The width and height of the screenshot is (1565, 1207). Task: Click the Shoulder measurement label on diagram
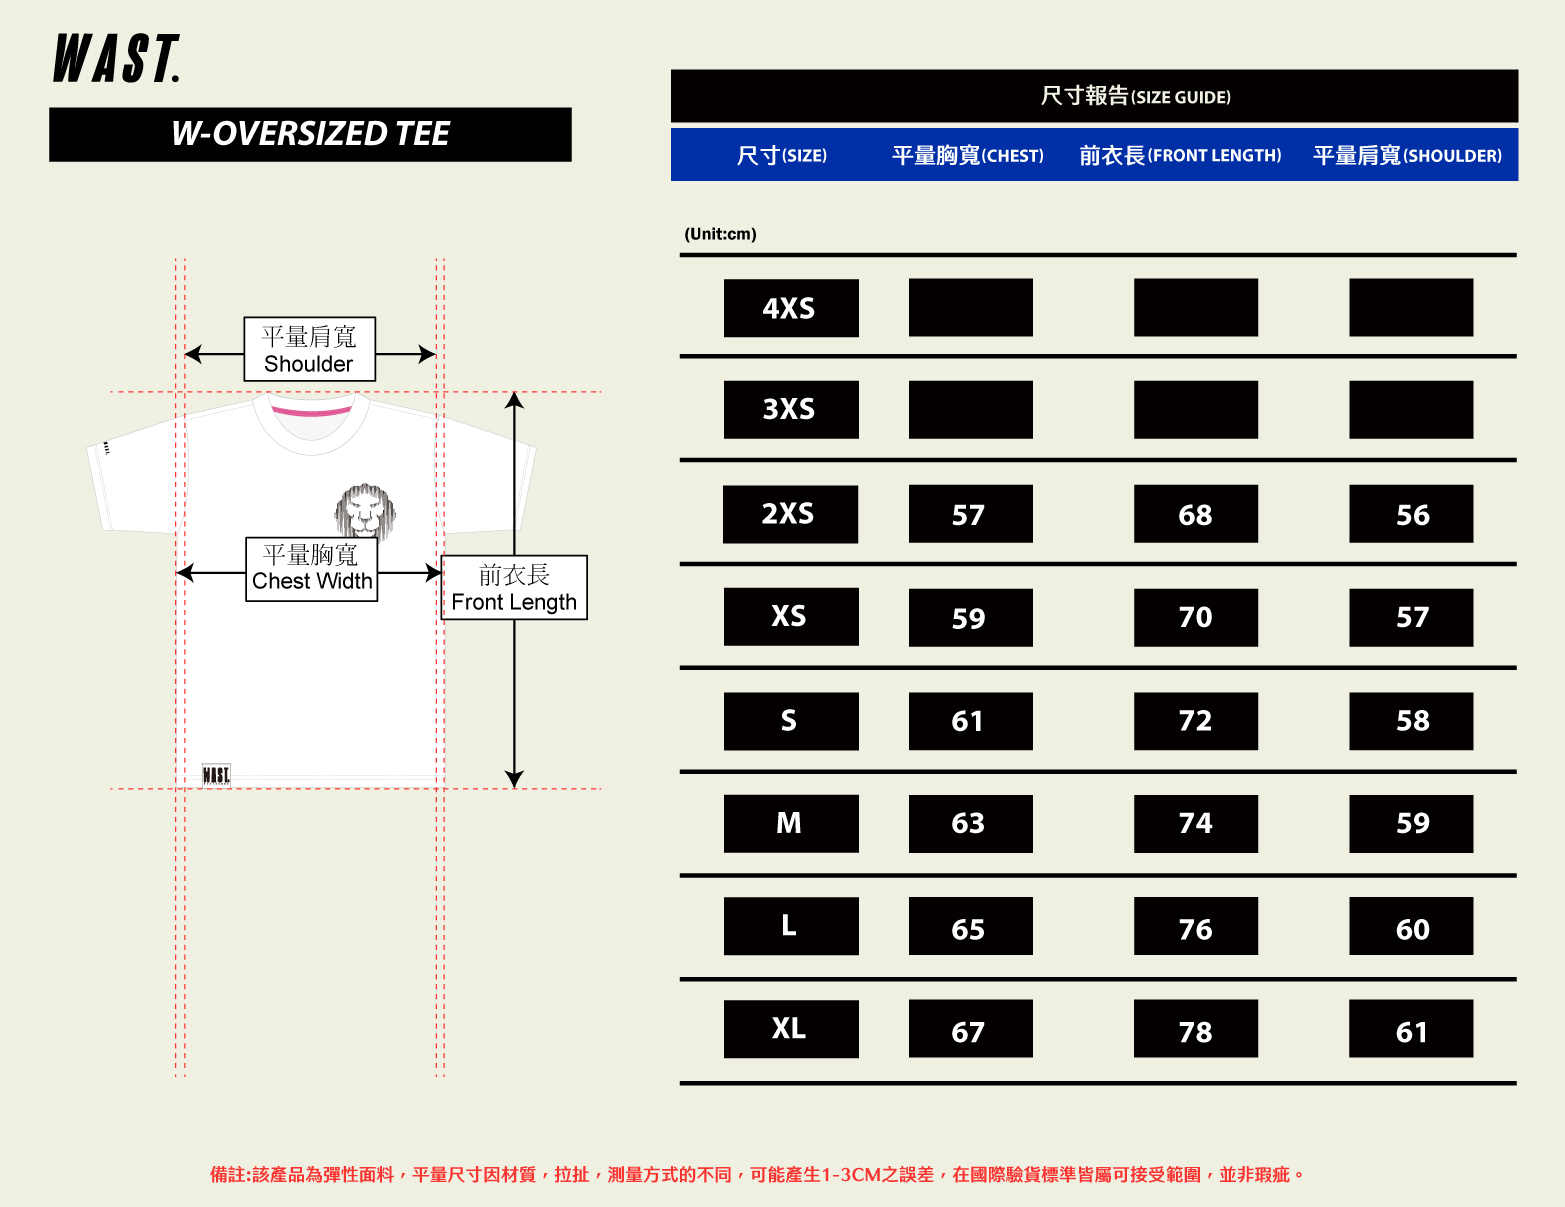310,349
